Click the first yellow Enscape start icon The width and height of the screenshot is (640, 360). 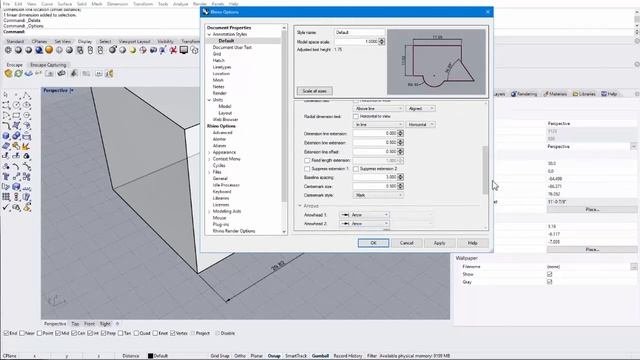coord(8,73)
